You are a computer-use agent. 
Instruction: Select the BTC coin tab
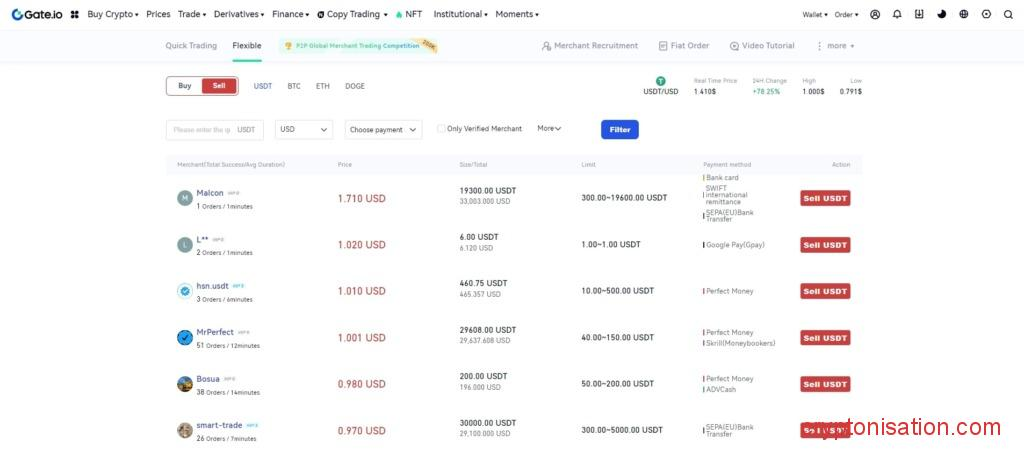click(294, 86)
